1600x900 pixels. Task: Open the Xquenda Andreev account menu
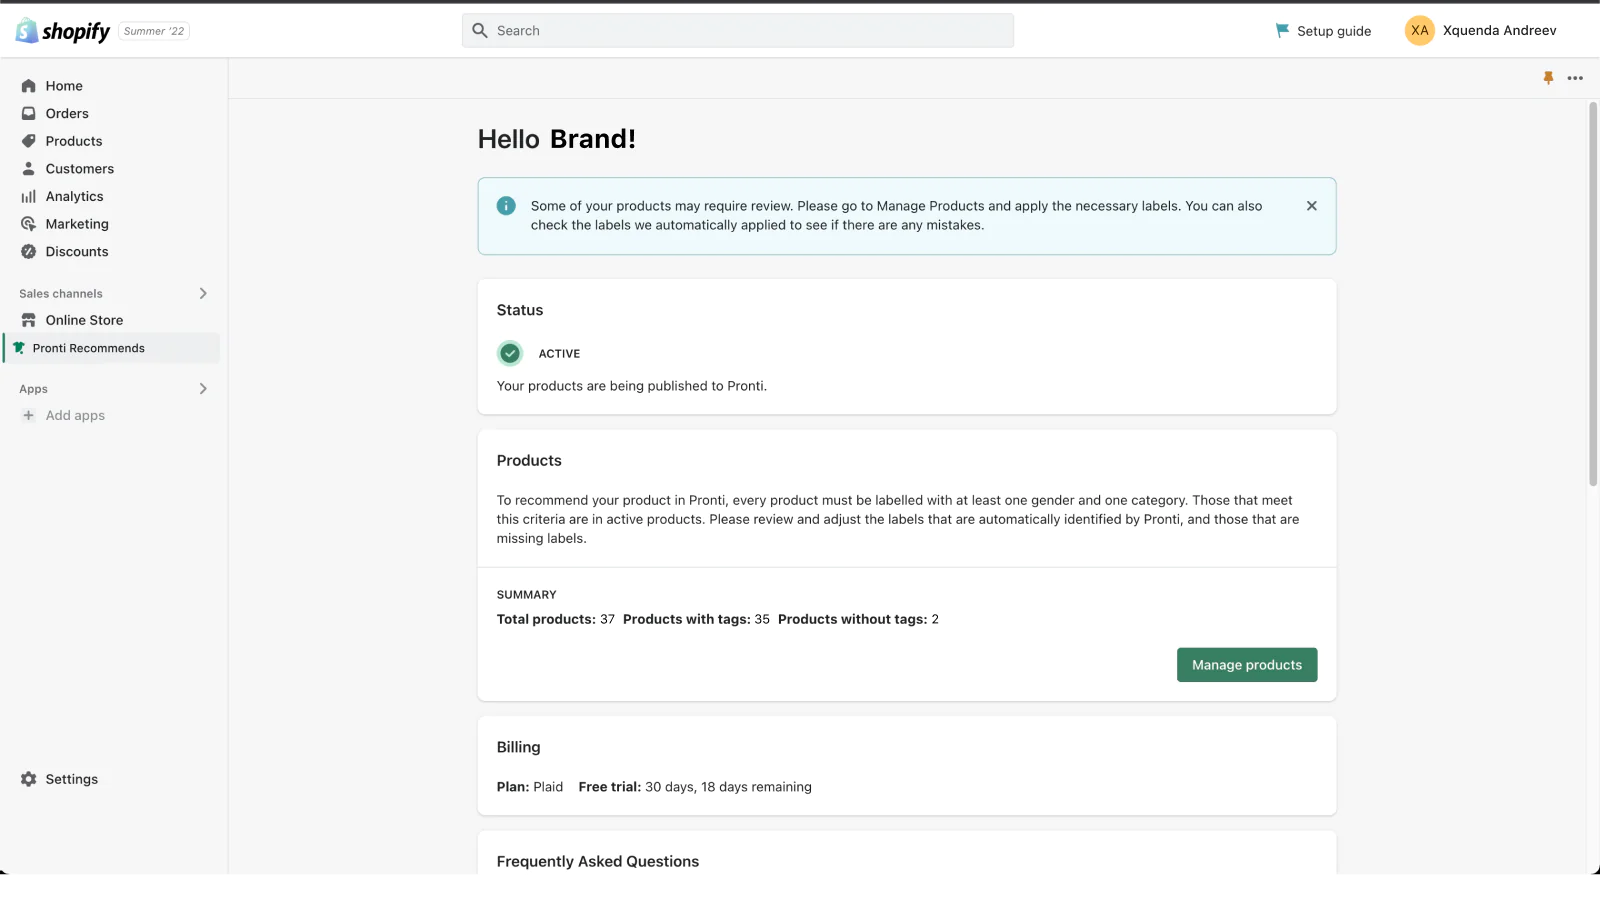[x=1481, y=31]
